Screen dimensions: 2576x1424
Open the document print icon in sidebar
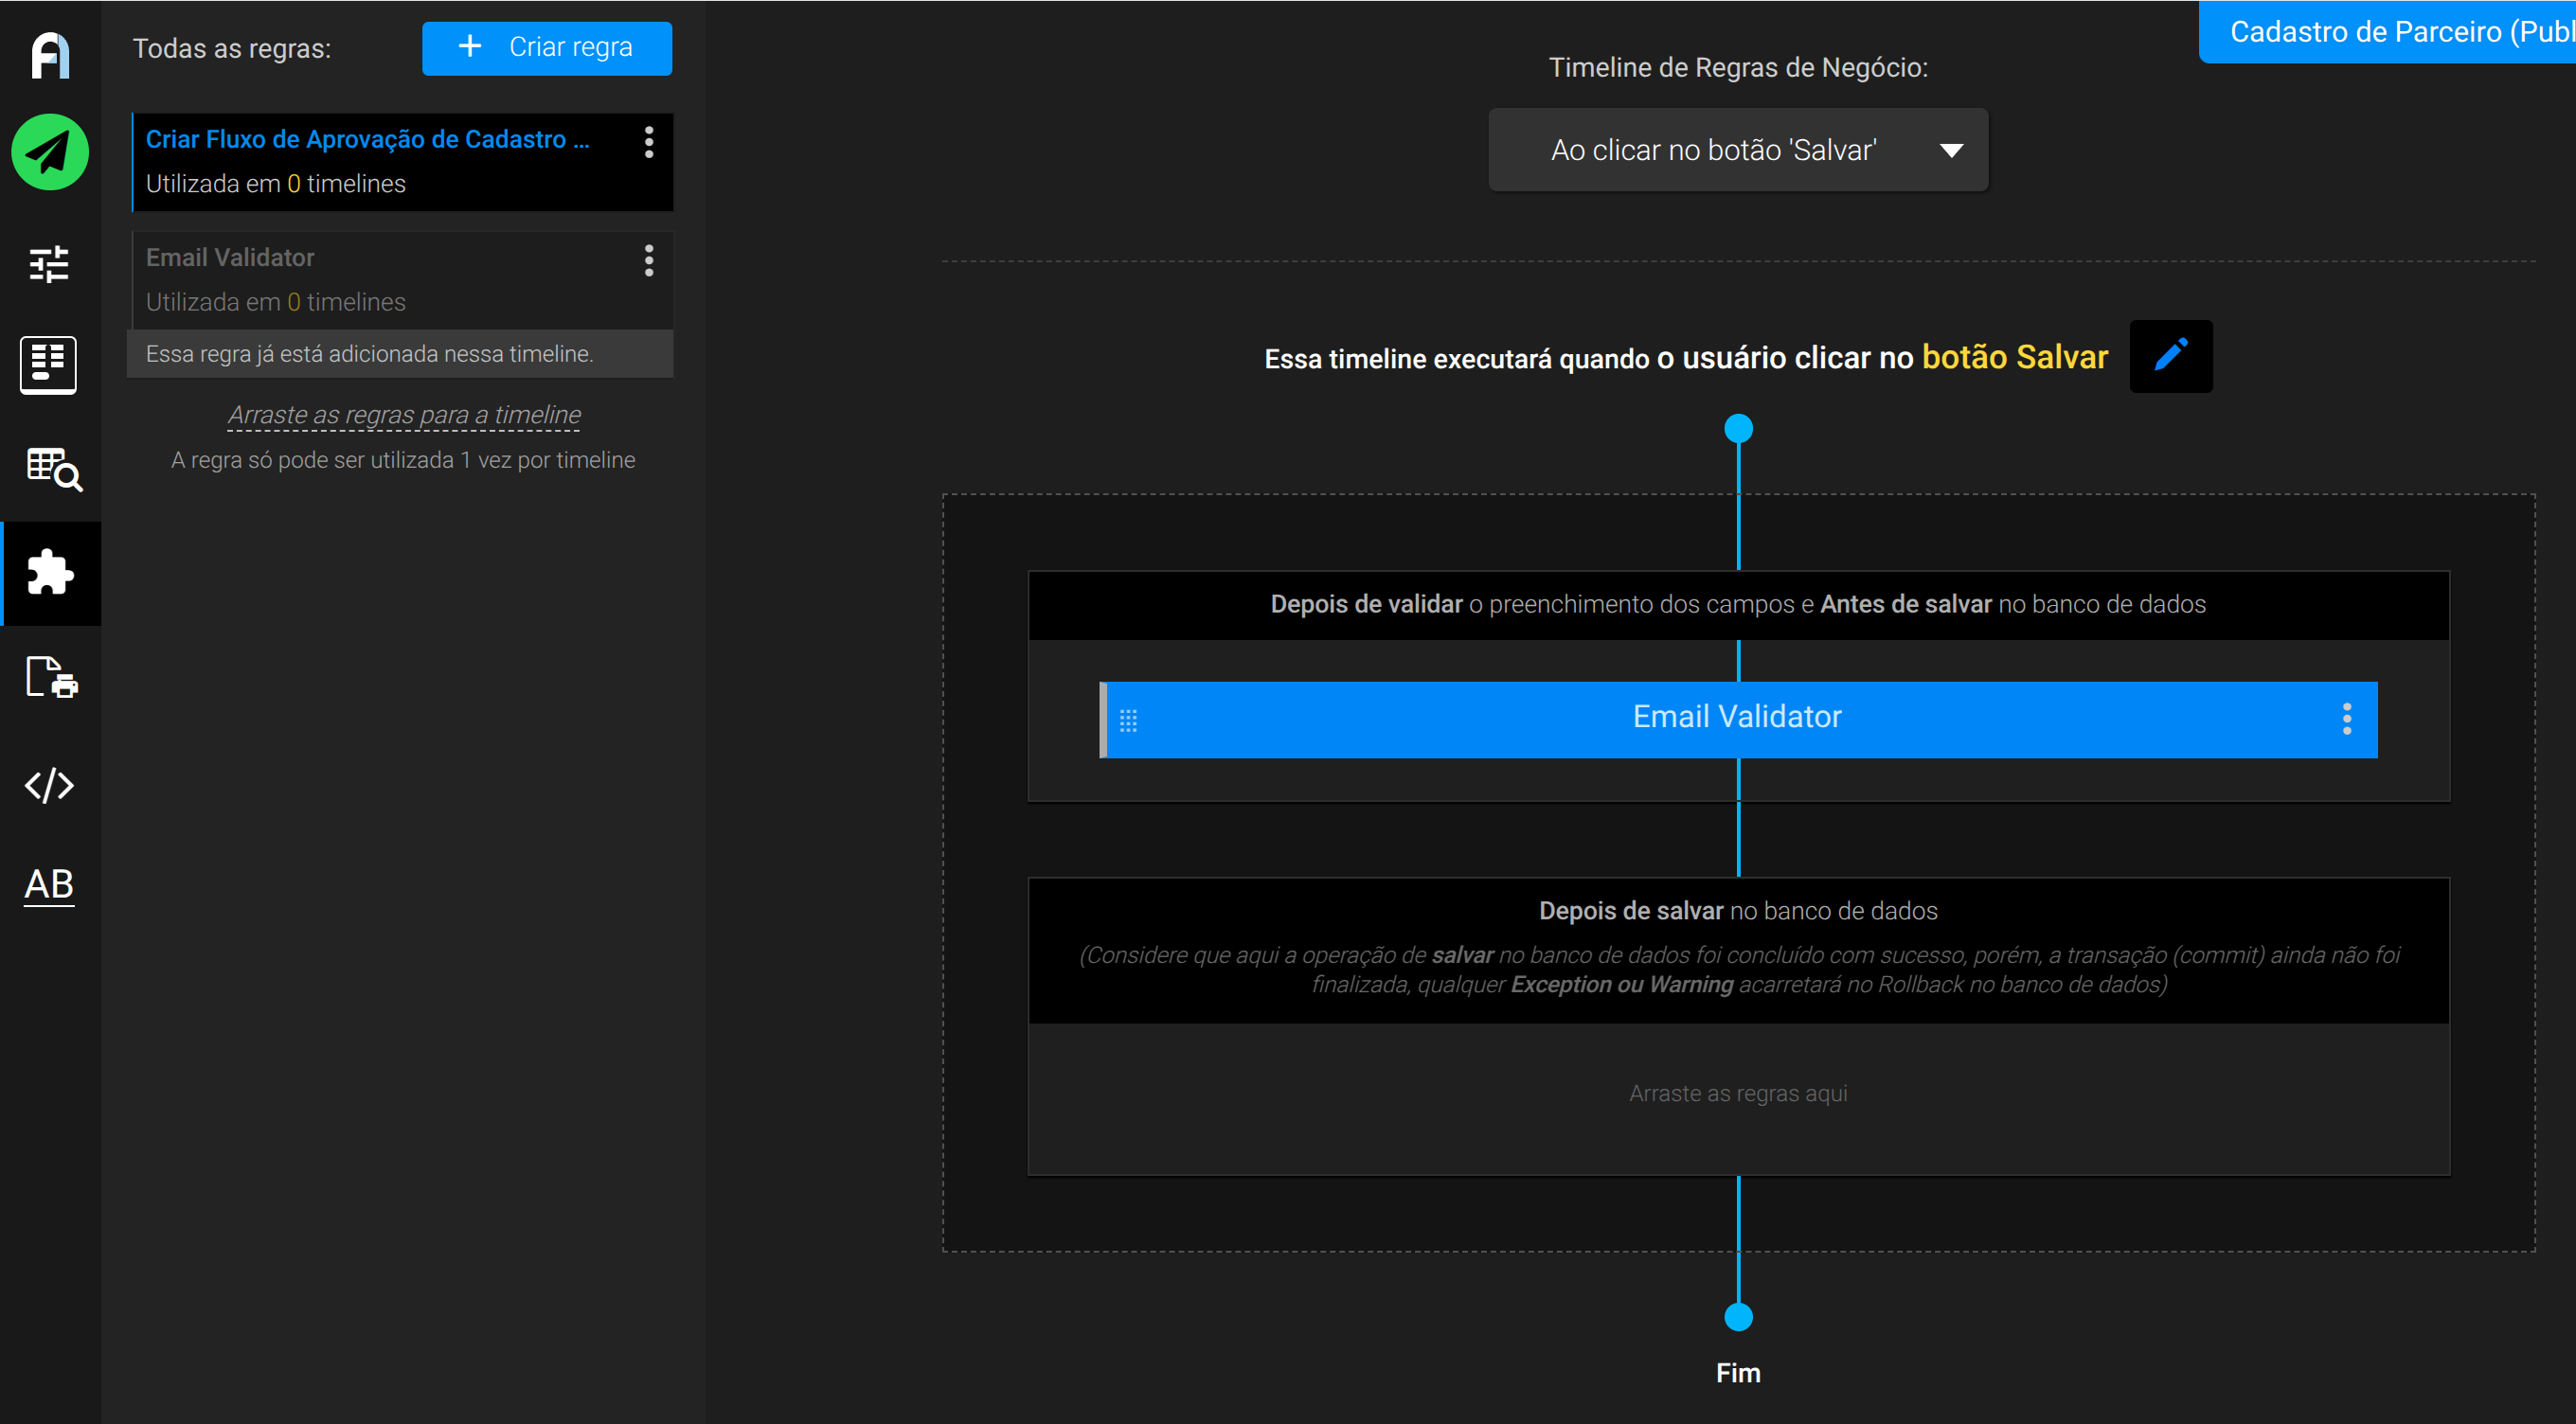52,678
